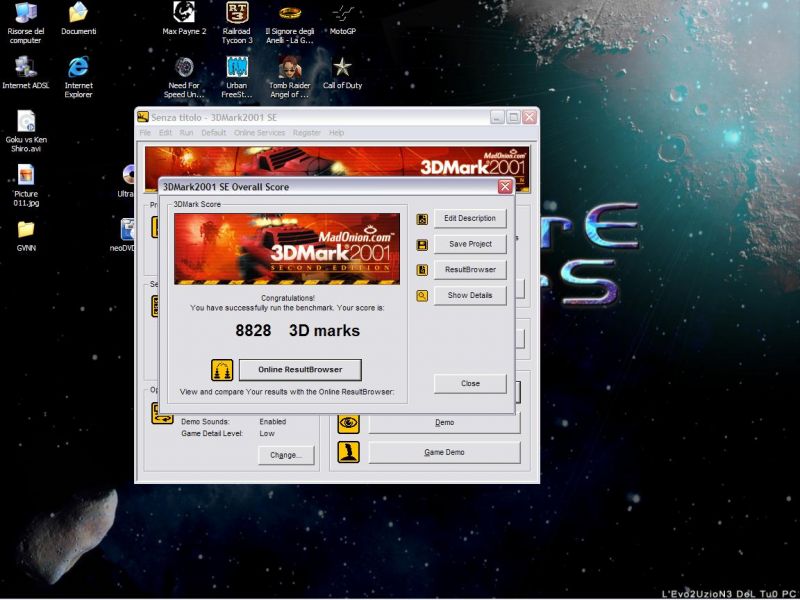Click the Game Demo joystick icon
Viewport: 800px width, 600px height.
[x=348, y=452]
